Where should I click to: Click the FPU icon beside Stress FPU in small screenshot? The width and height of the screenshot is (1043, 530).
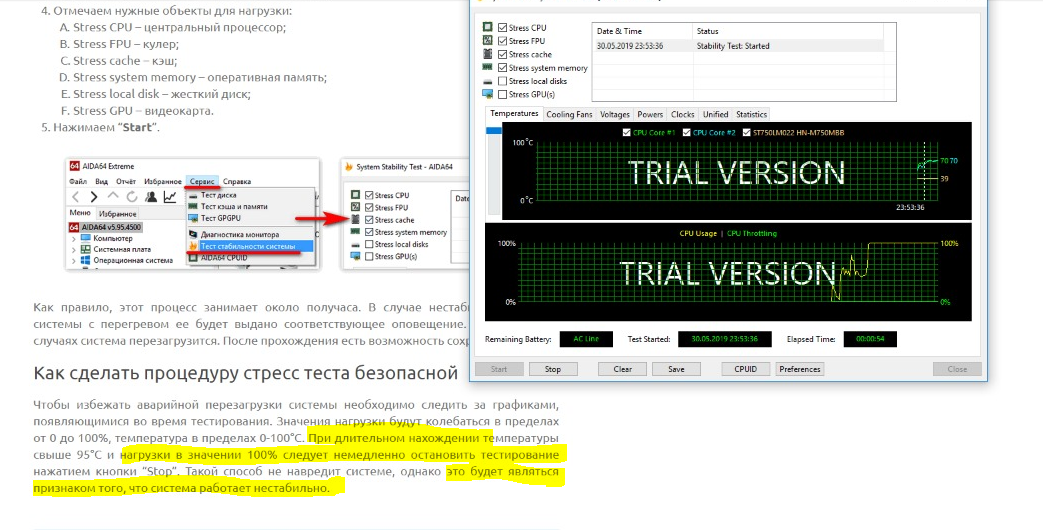pos(355,207)
